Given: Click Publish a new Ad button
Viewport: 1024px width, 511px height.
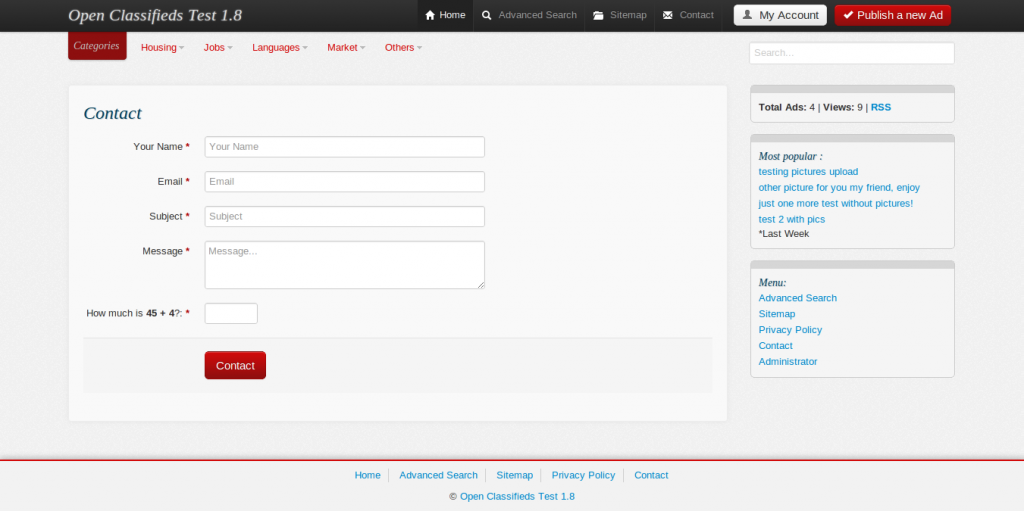Looking at the screenshot, I should (x=893, y=15).
